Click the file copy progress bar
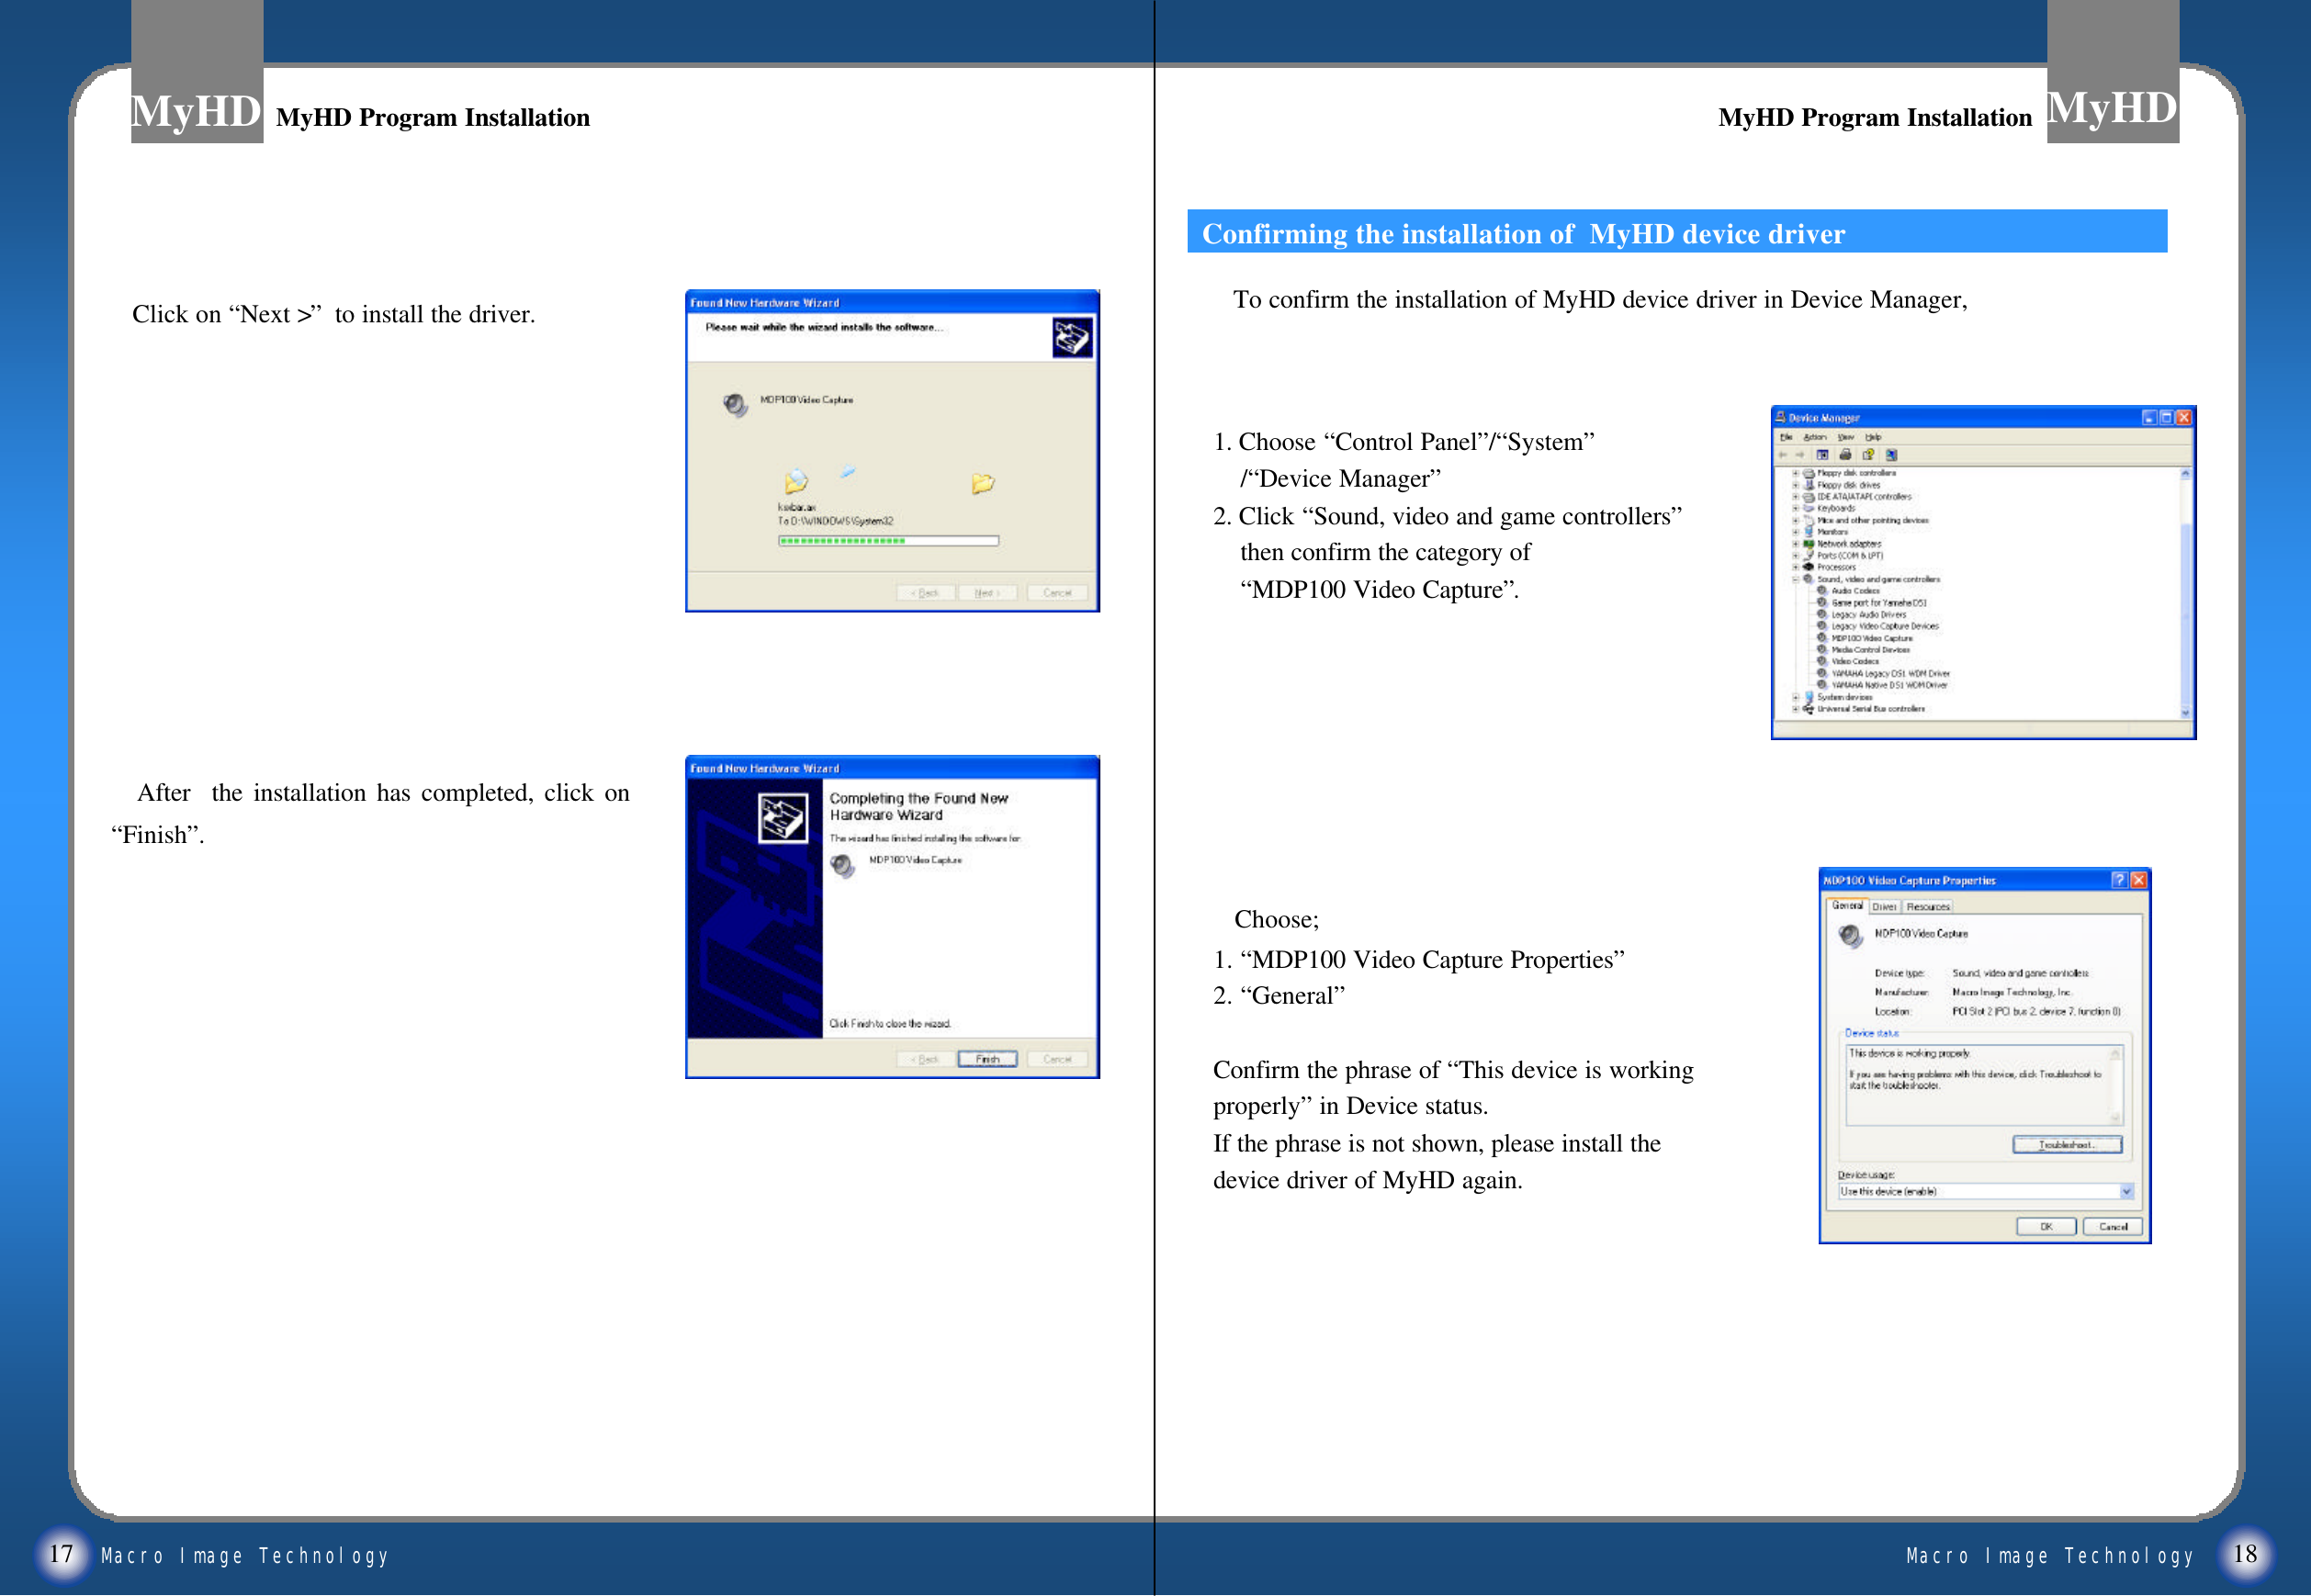 coord(888,541)
